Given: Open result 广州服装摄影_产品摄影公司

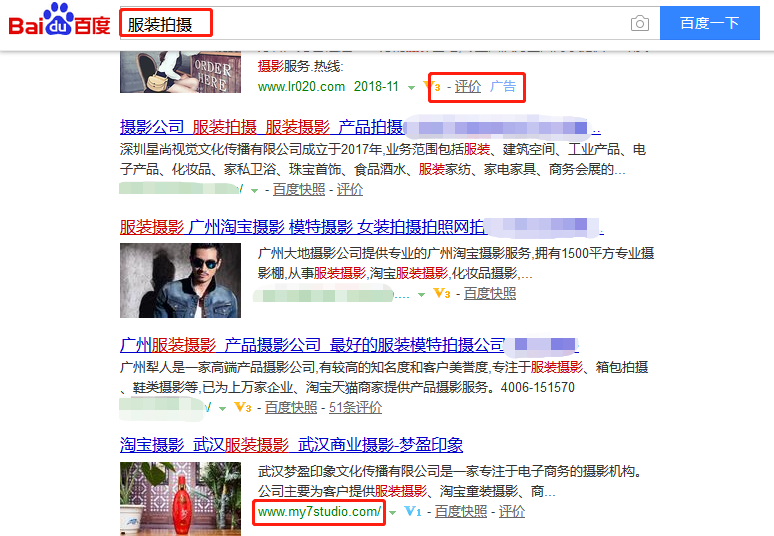Looking at the screenshot, I should [x=349, y=345].
